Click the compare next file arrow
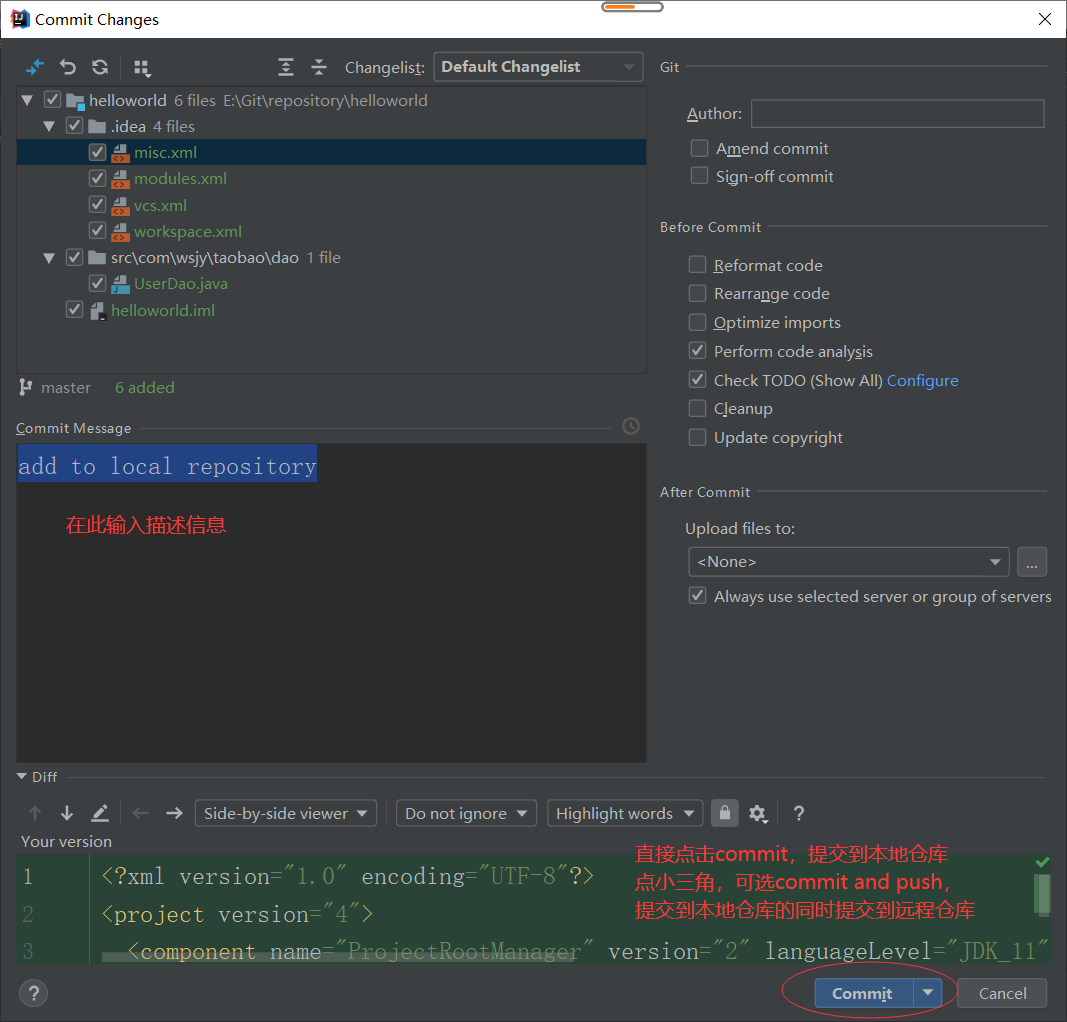 click(x=174, y=812)
